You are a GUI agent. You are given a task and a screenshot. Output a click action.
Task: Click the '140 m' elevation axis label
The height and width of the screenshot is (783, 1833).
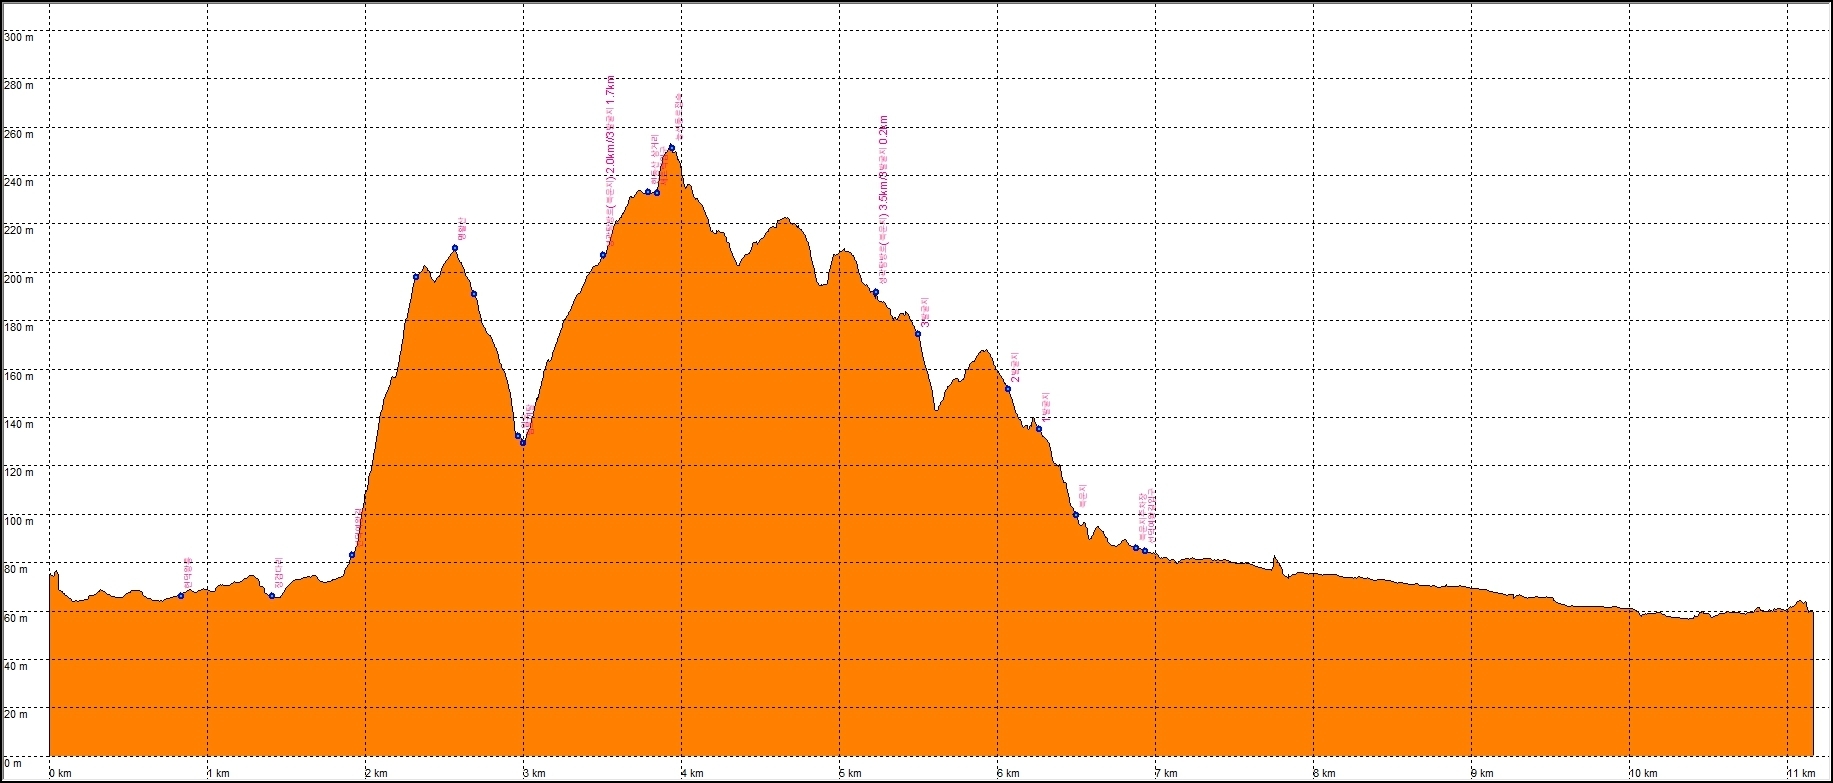19,424
